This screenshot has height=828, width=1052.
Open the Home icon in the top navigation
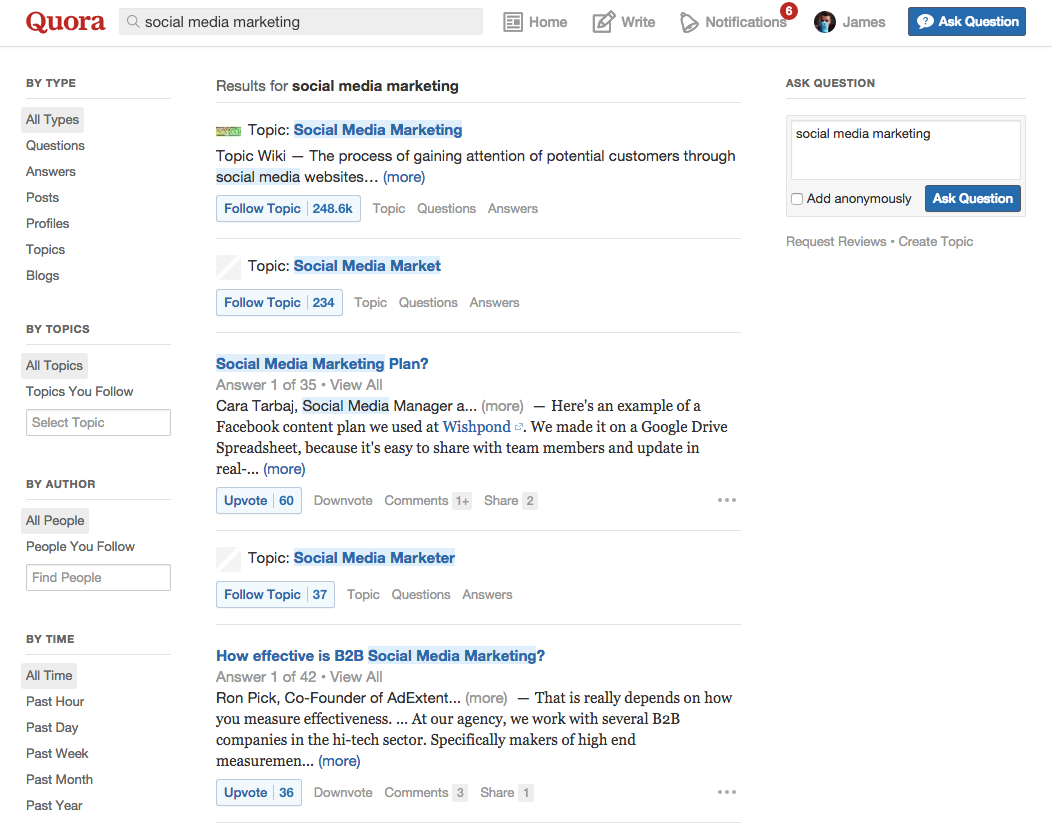click(514, 21)
